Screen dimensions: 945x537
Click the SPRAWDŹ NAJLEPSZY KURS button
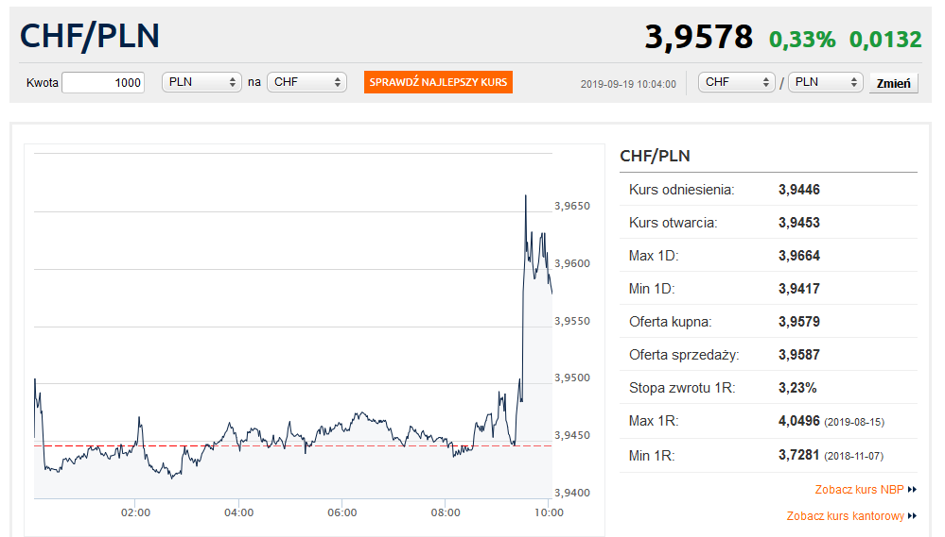click(438, 82)
